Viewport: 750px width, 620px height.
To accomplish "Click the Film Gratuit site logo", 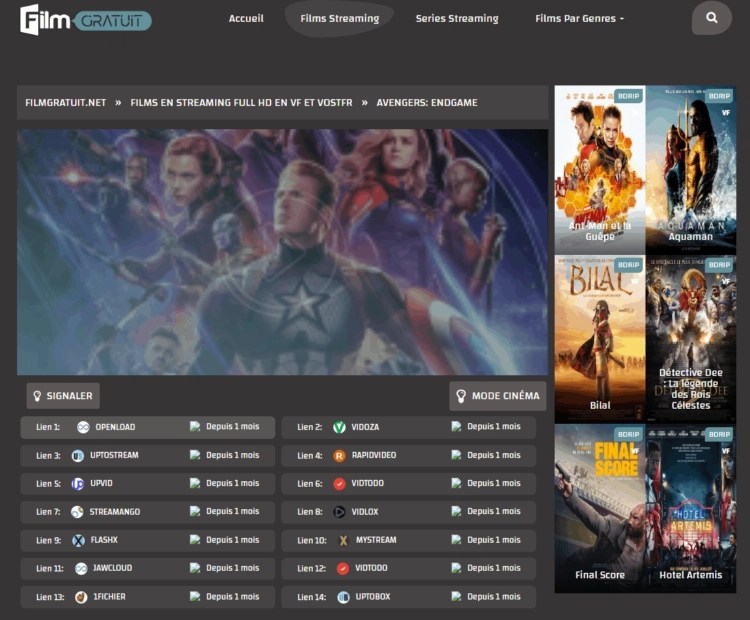I will point(86,20).
